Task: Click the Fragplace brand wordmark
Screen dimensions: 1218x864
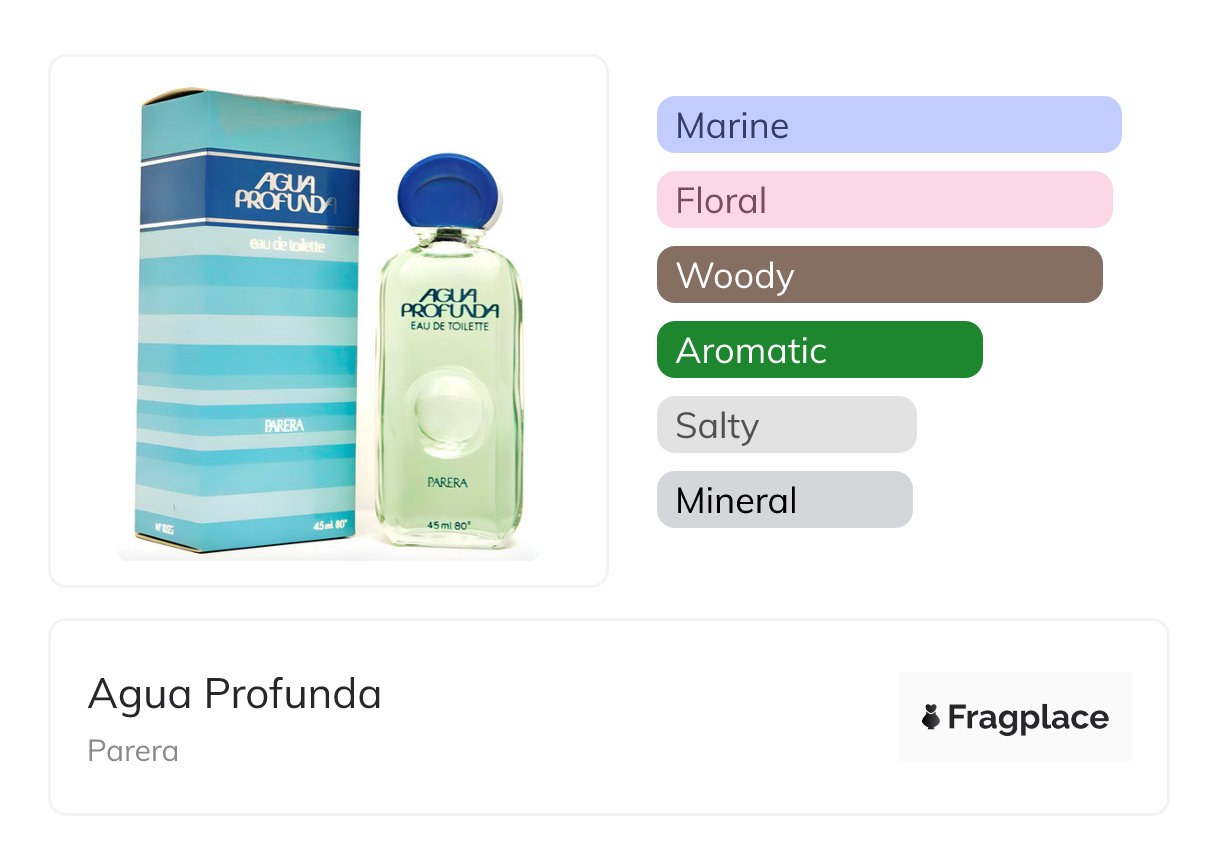Action: pos(1027,717)
